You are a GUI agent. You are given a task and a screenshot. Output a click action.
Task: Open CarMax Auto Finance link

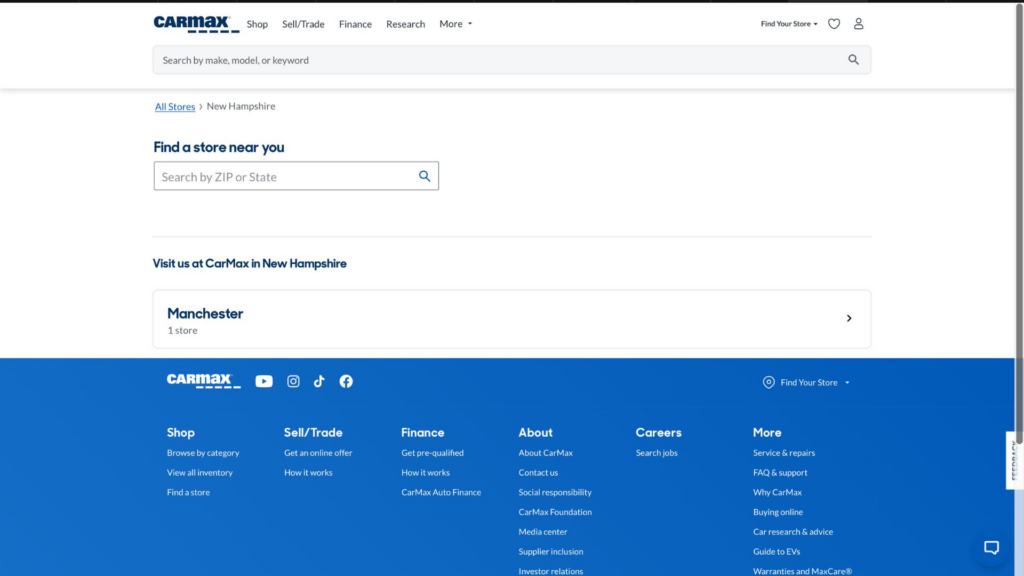pyautogui.click(x=441, y=492)
